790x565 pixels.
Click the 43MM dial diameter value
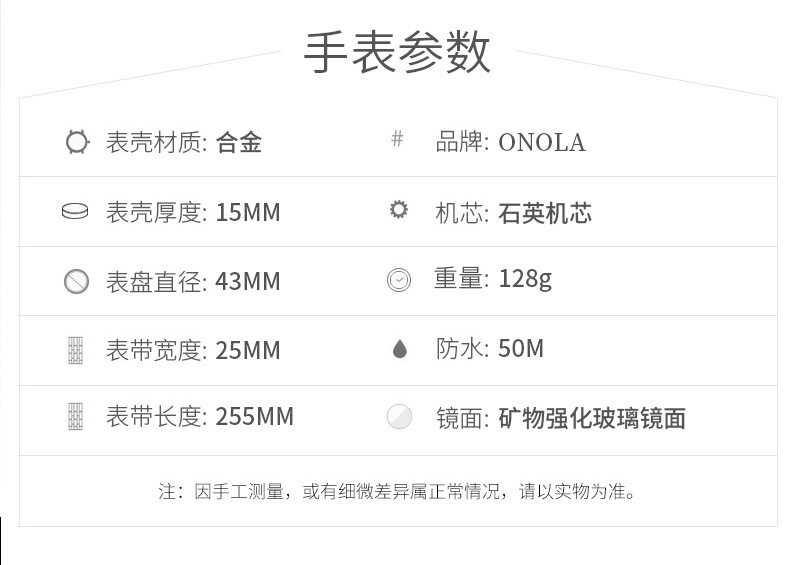248,282
